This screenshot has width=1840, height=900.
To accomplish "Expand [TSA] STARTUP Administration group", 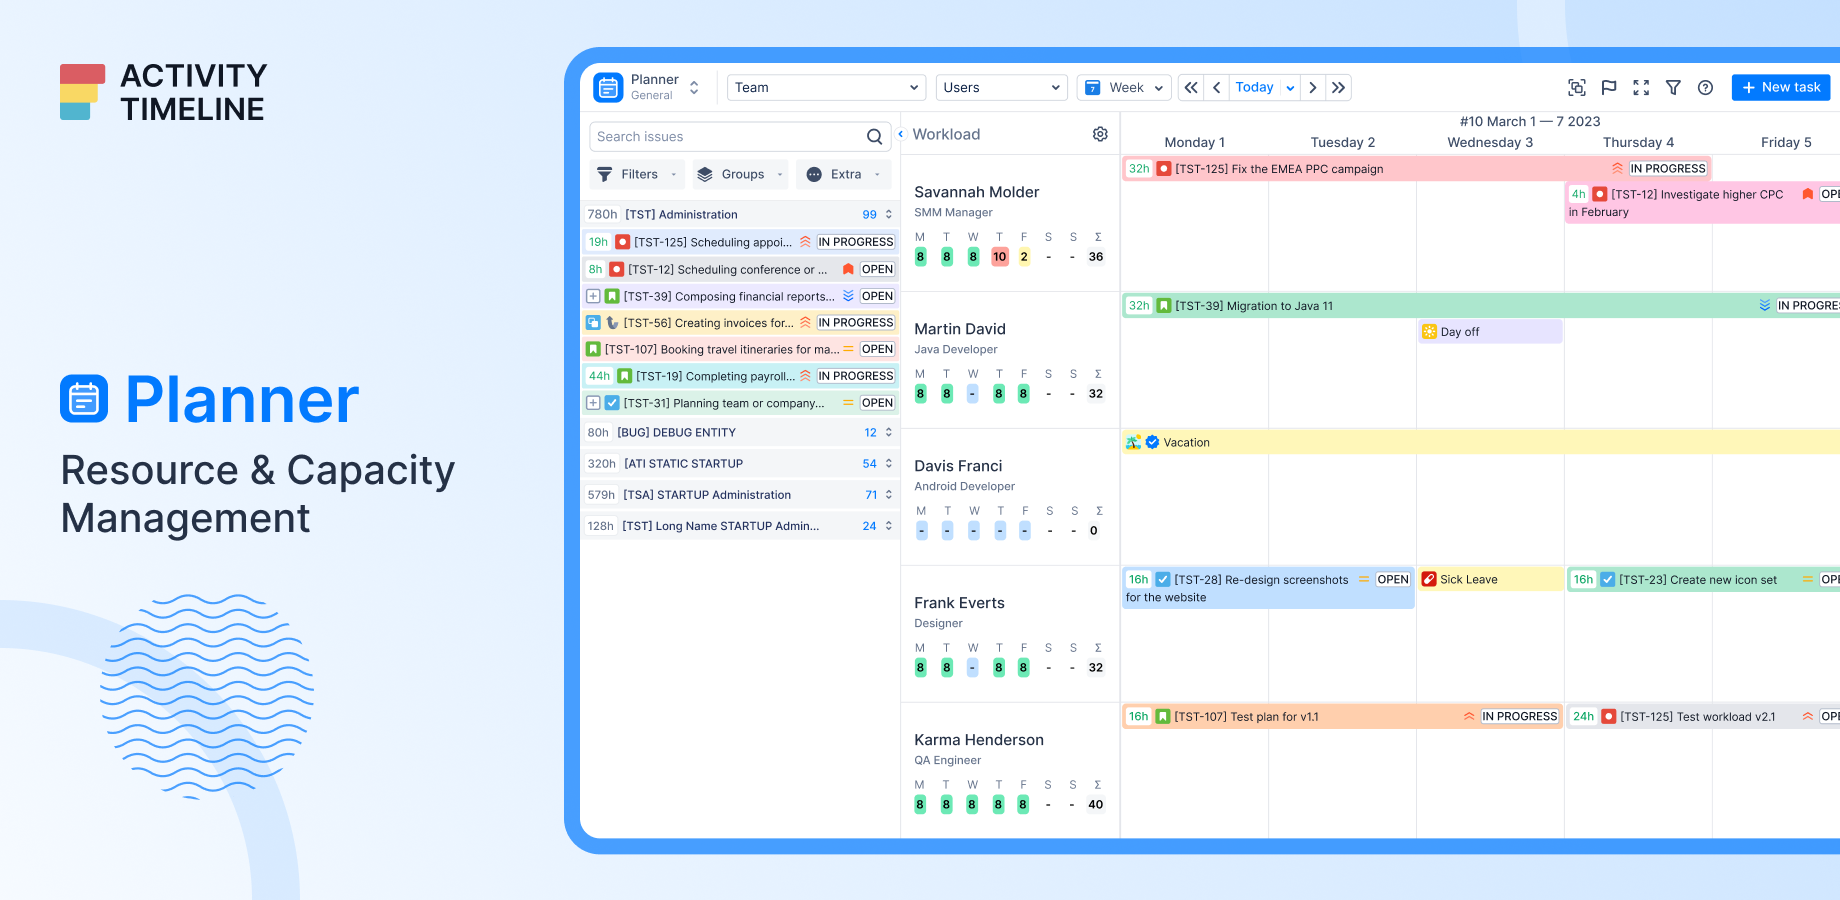I will coord(888,494).
